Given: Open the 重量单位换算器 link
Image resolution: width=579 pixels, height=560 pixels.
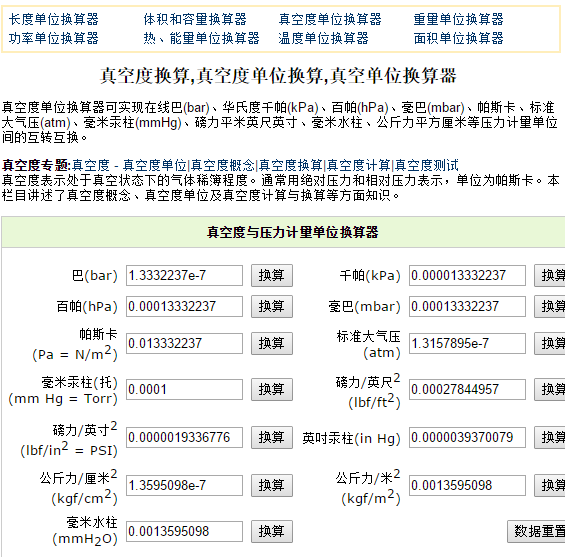Looking at the screenshot, I should click(458, 19).
